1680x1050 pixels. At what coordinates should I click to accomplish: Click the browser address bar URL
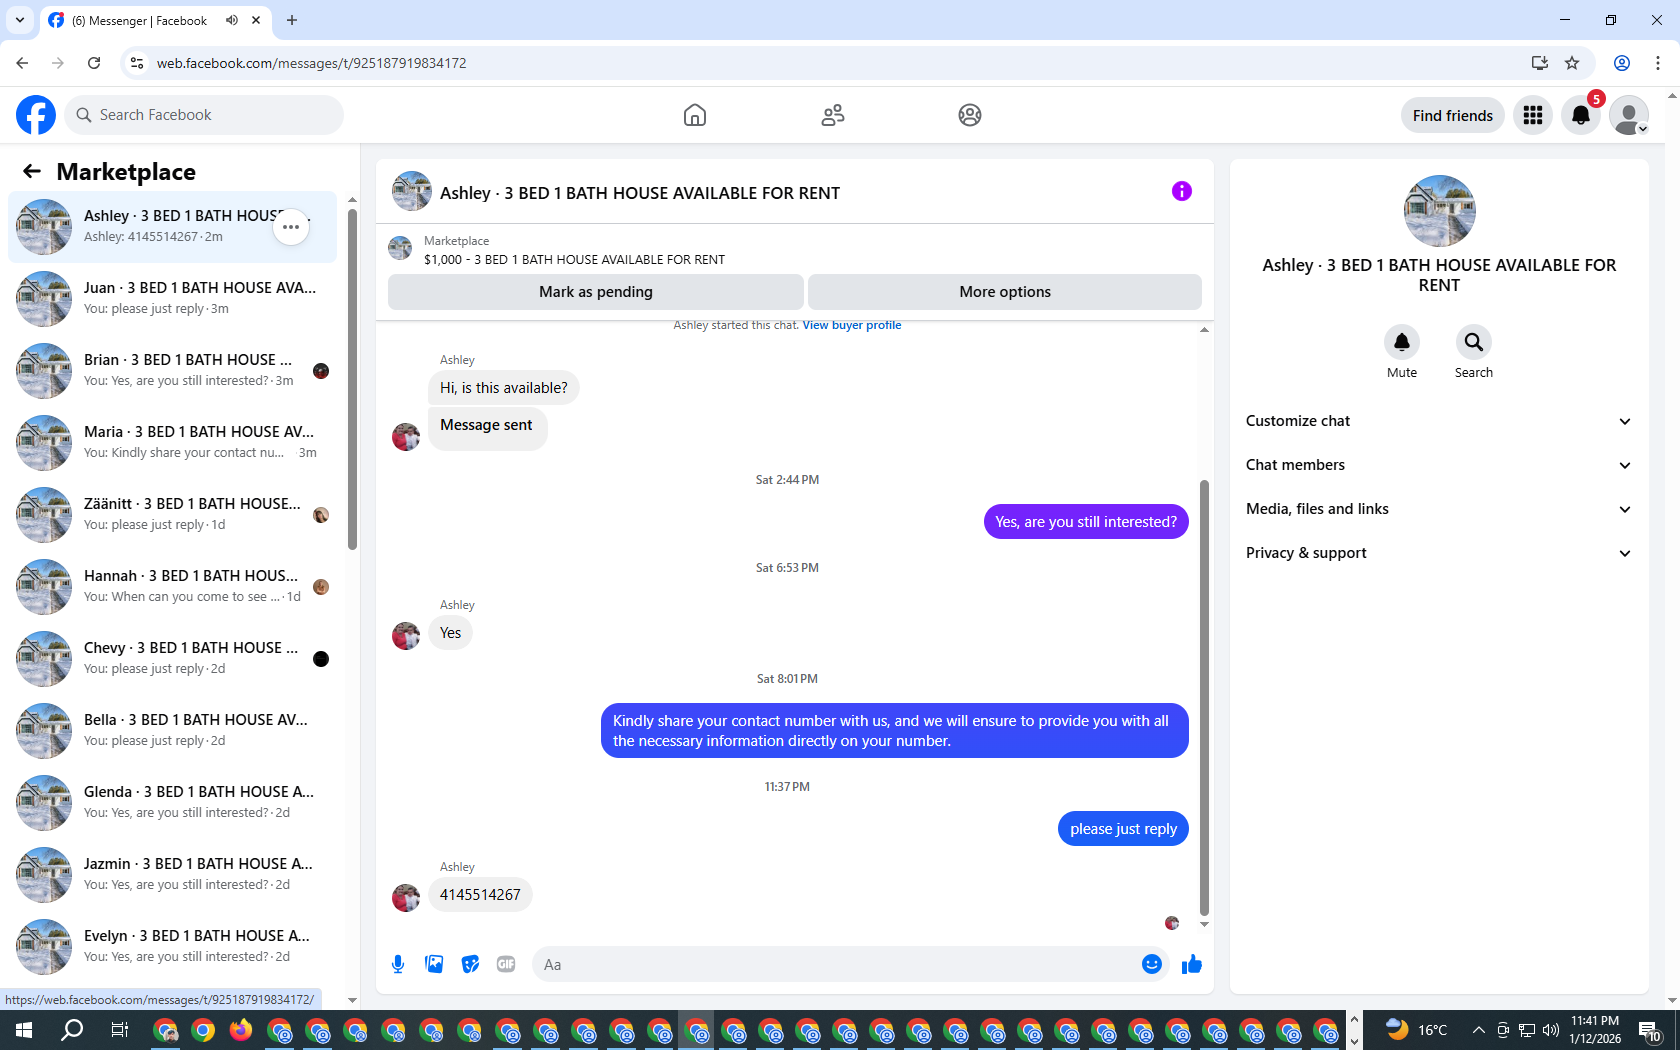coord(311,63)
